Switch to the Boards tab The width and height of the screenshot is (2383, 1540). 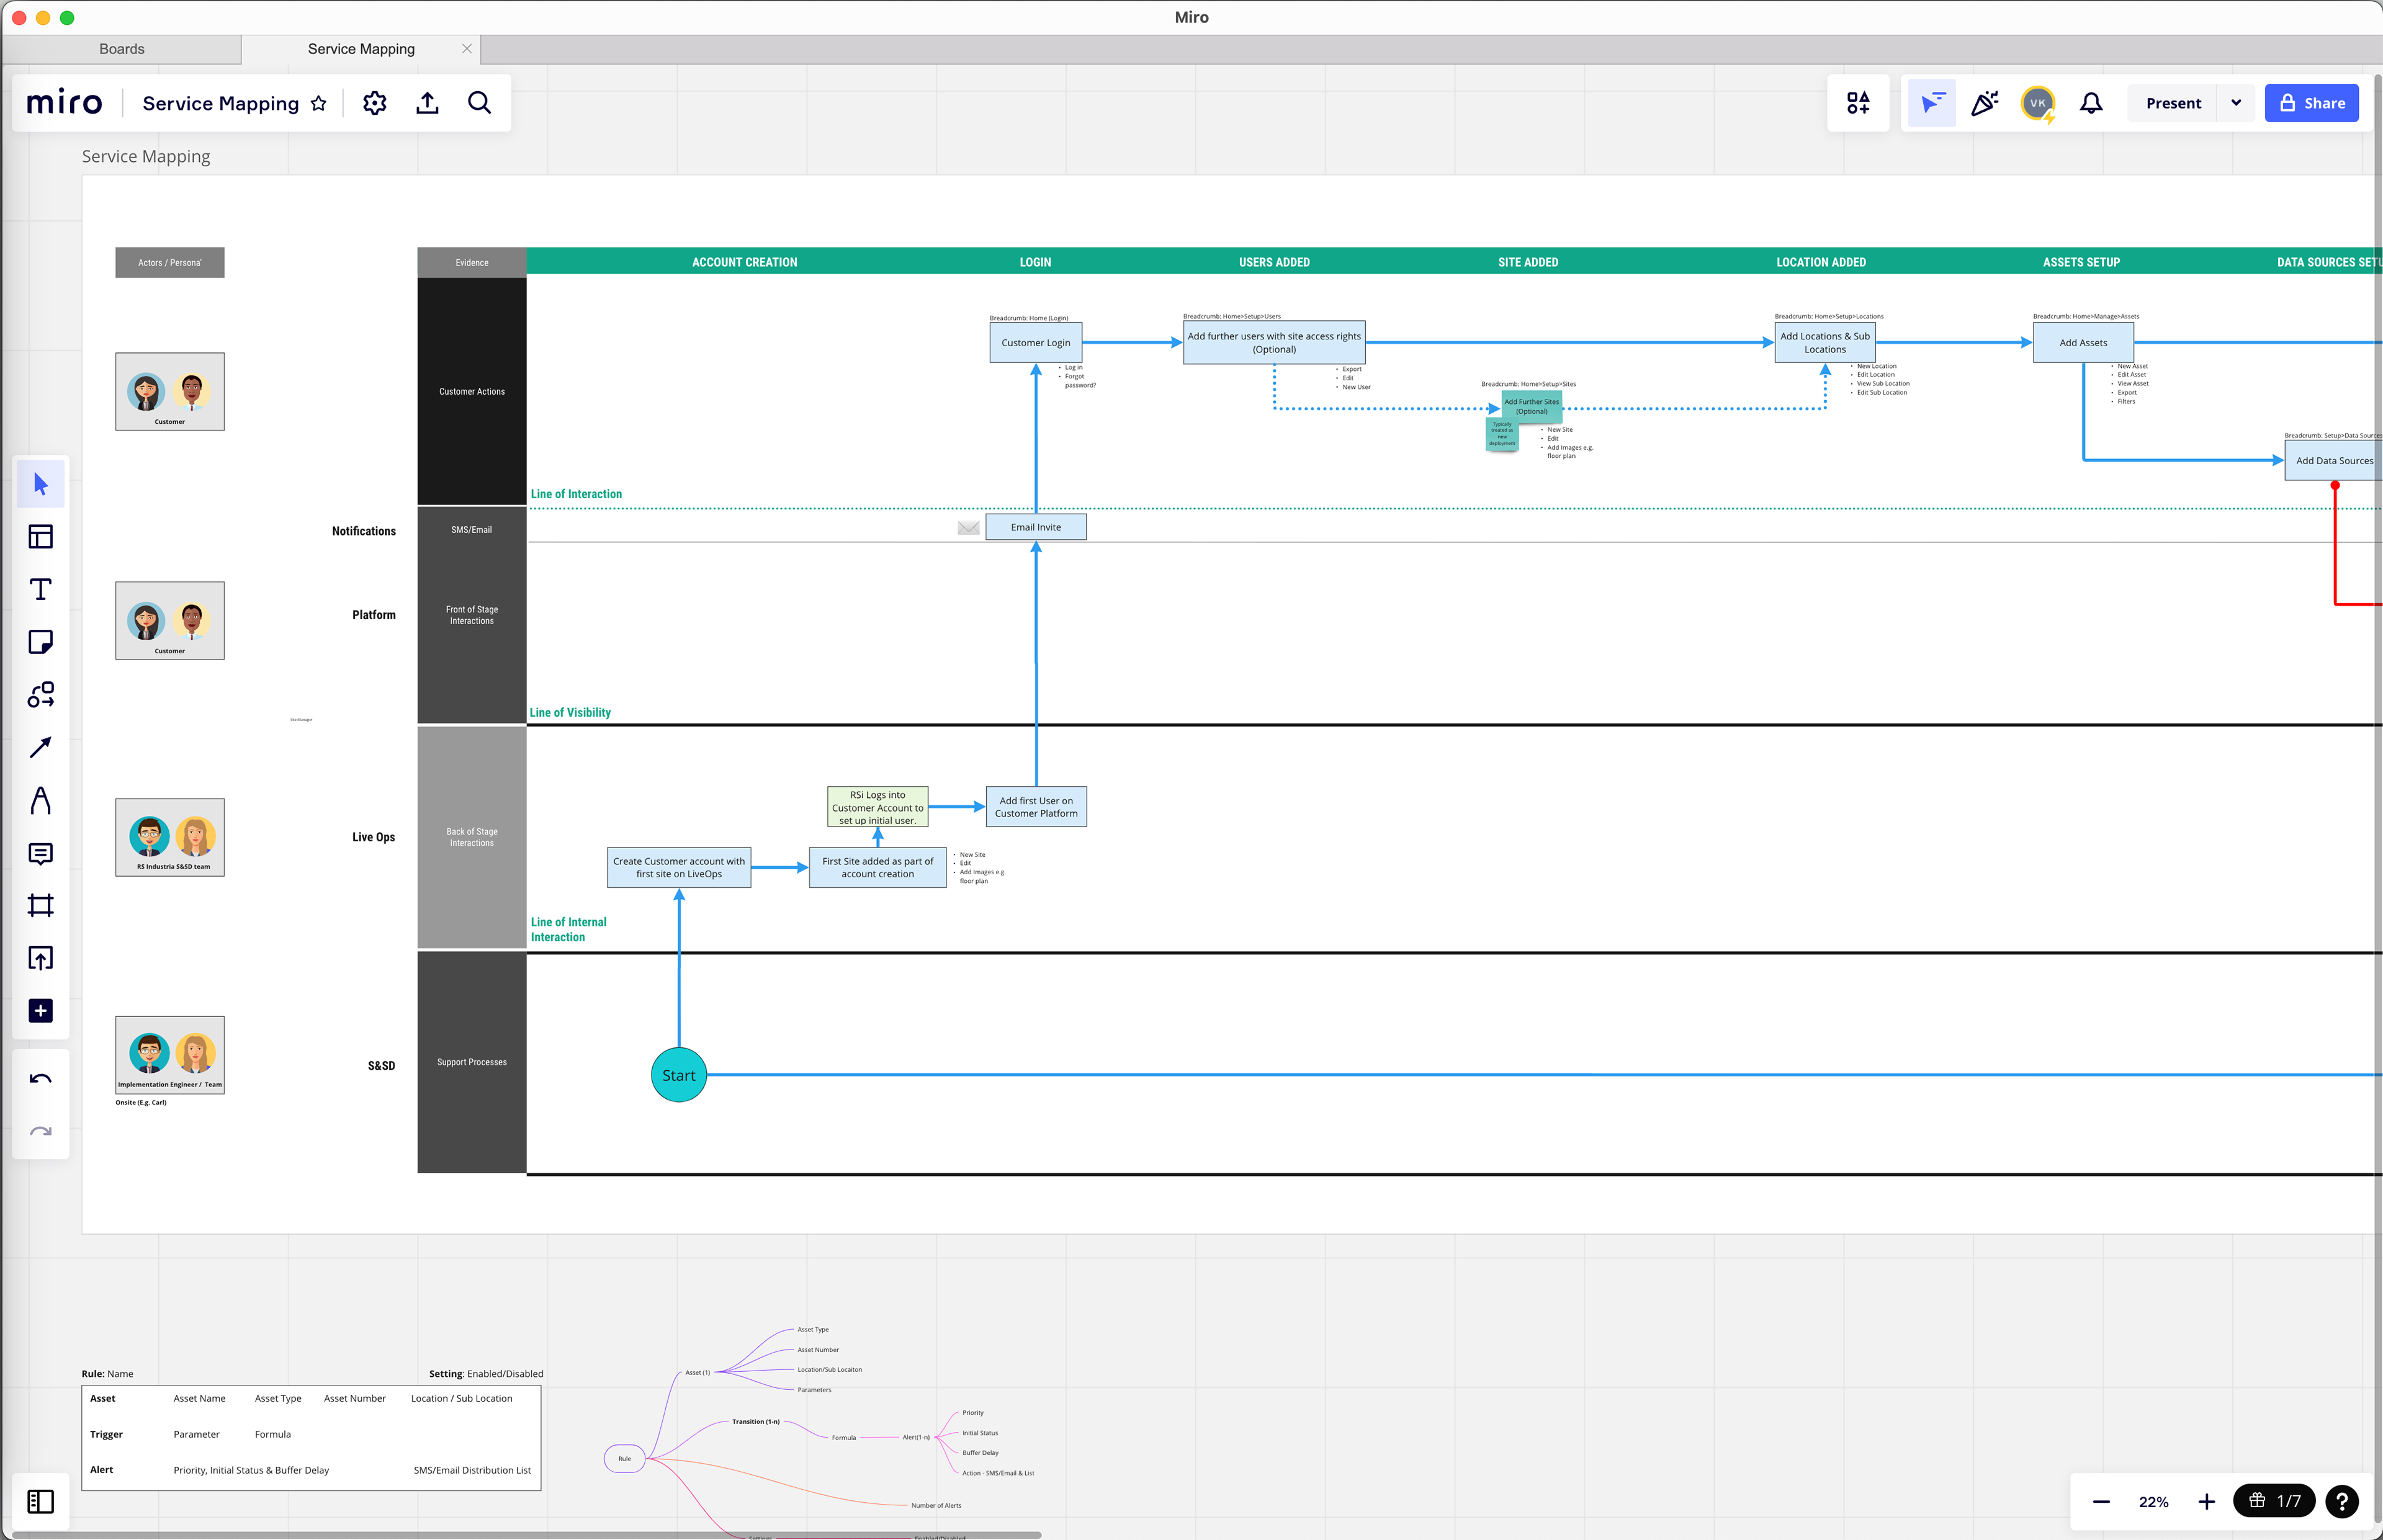tap(121, 49)
